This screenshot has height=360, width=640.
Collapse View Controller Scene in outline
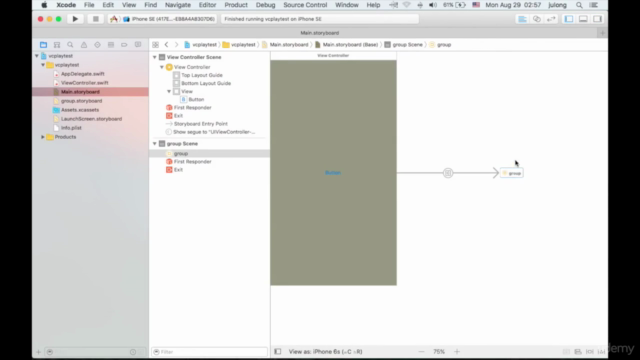tap(155, 57)
